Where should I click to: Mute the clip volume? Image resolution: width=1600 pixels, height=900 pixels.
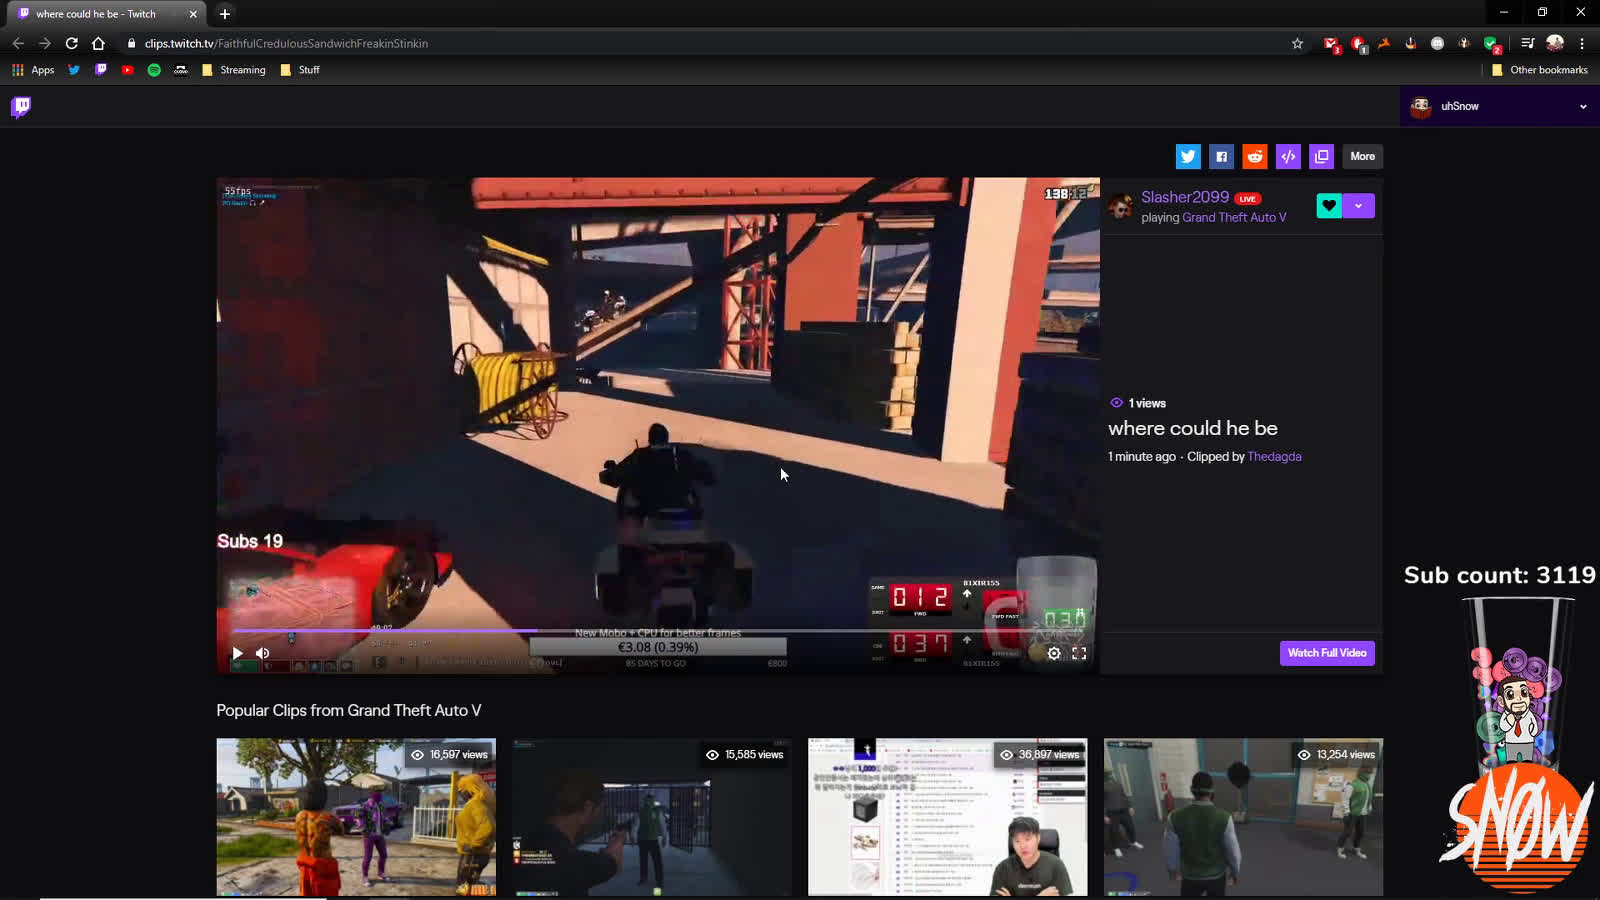point(263,653)
